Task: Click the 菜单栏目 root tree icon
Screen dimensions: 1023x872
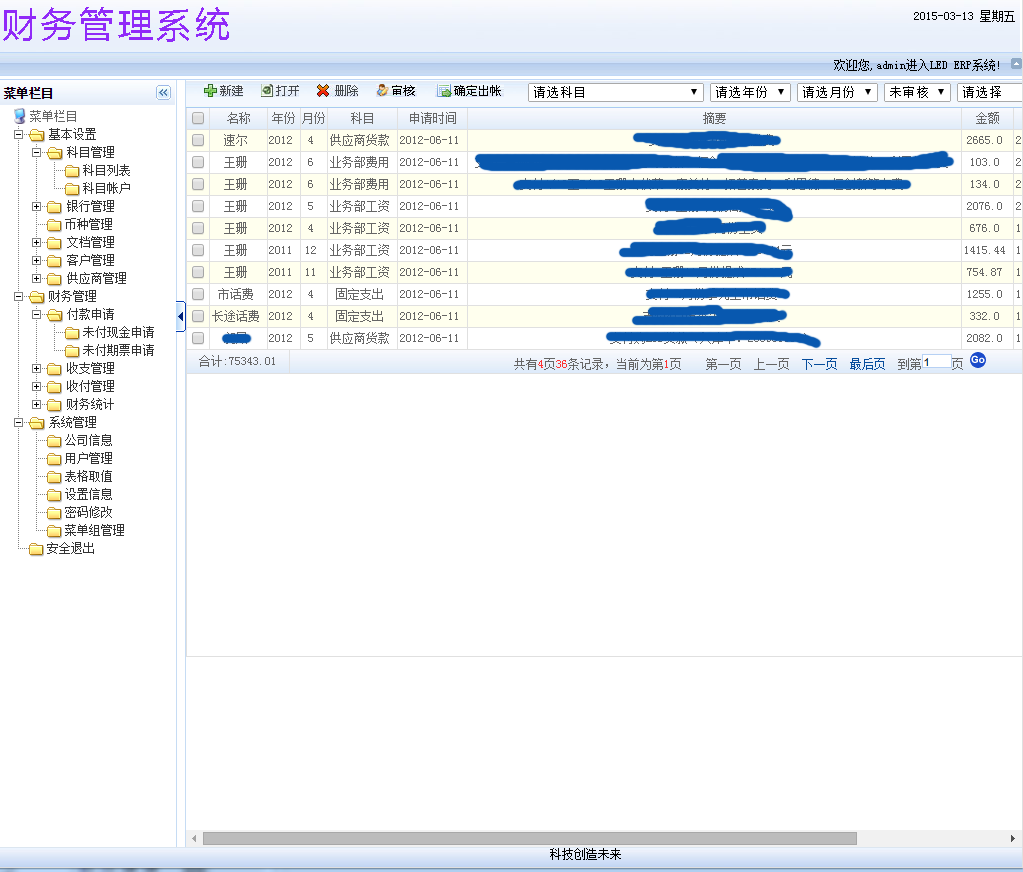Action: point(19,117)
